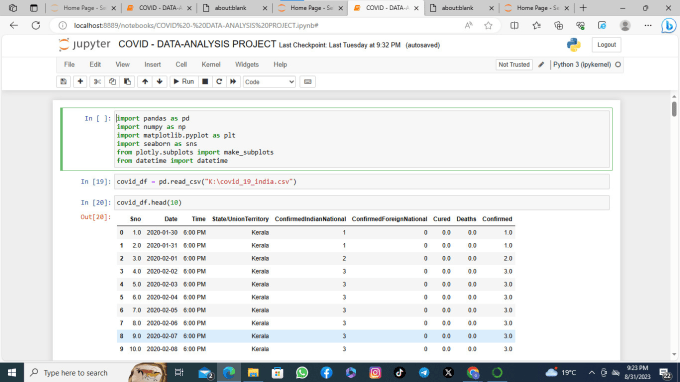This screenshot has height=382, width=680.
Task: Run the selected cell
Action: (x=184, y=82)
